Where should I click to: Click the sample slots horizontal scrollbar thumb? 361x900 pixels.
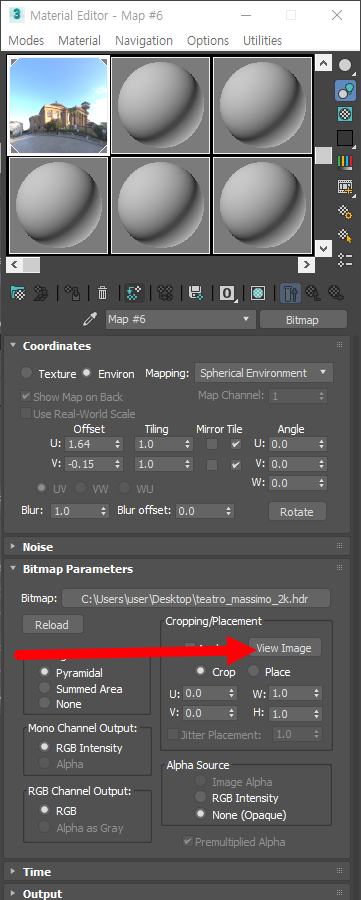coord(32,265)
